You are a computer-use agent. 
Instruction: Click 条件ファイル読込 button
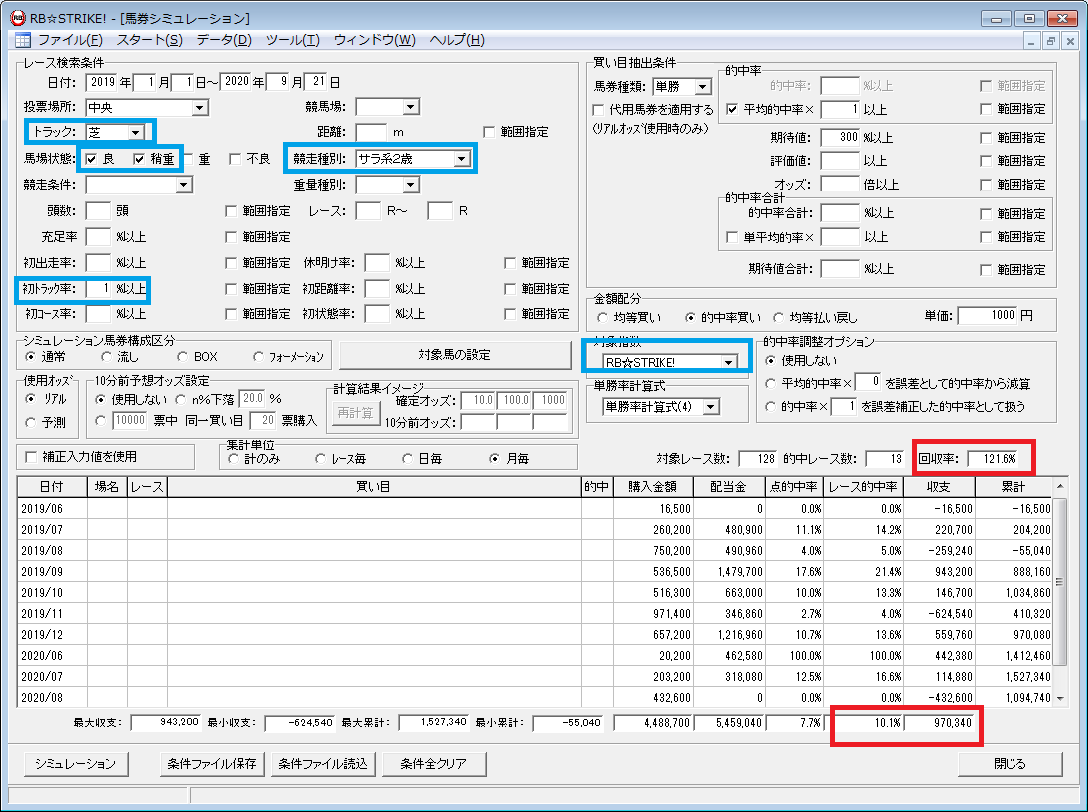pyautogui.click(x=323, y=763)
